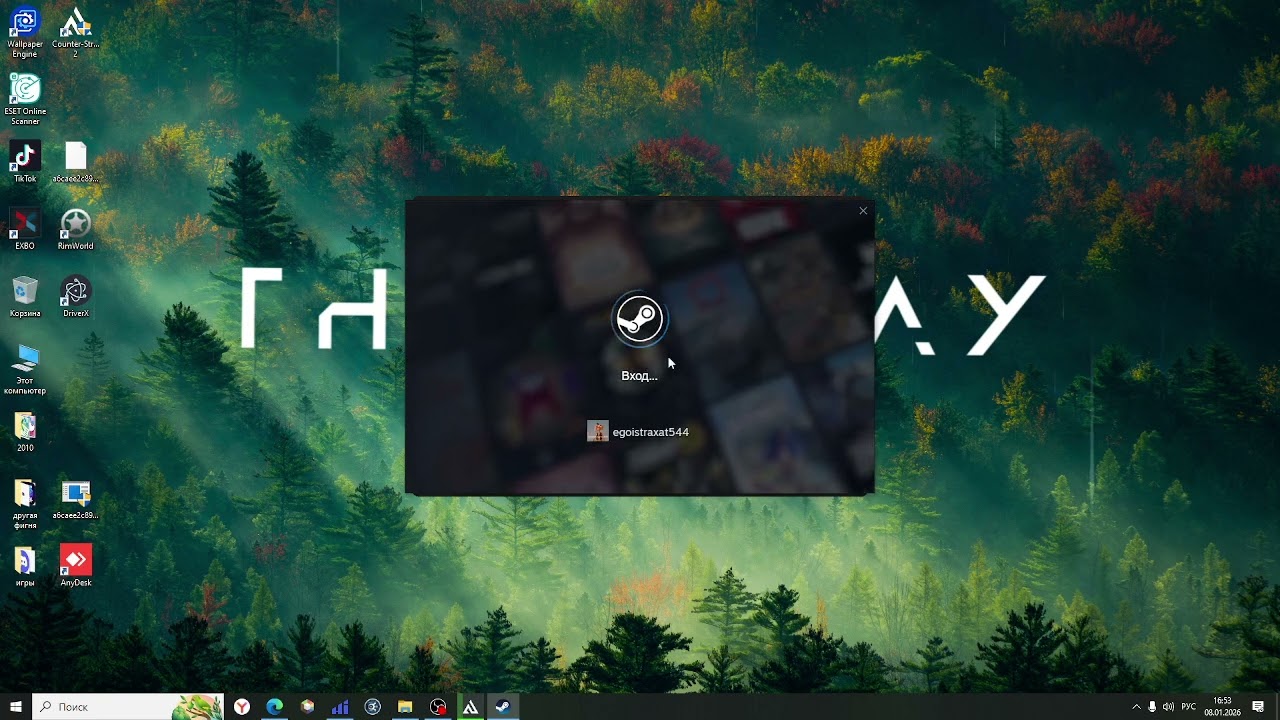The height and width of the screenshot is (720, 1280).
Task: Click egoistraxat544 account avatar
Action: pyautogui.click(x=597, y=432)
